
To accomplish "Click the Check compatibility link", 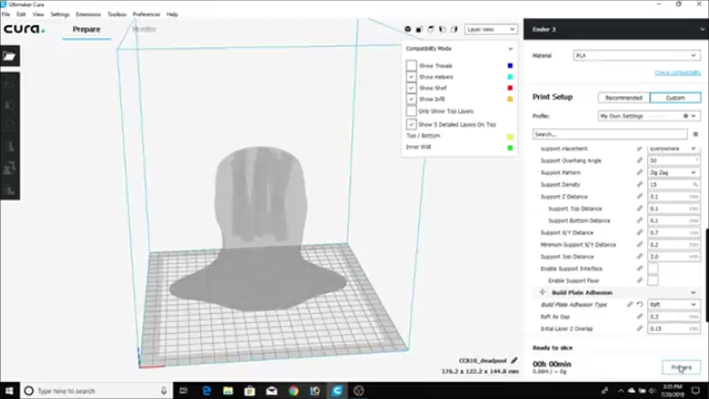I will click(x=677, y=72).
